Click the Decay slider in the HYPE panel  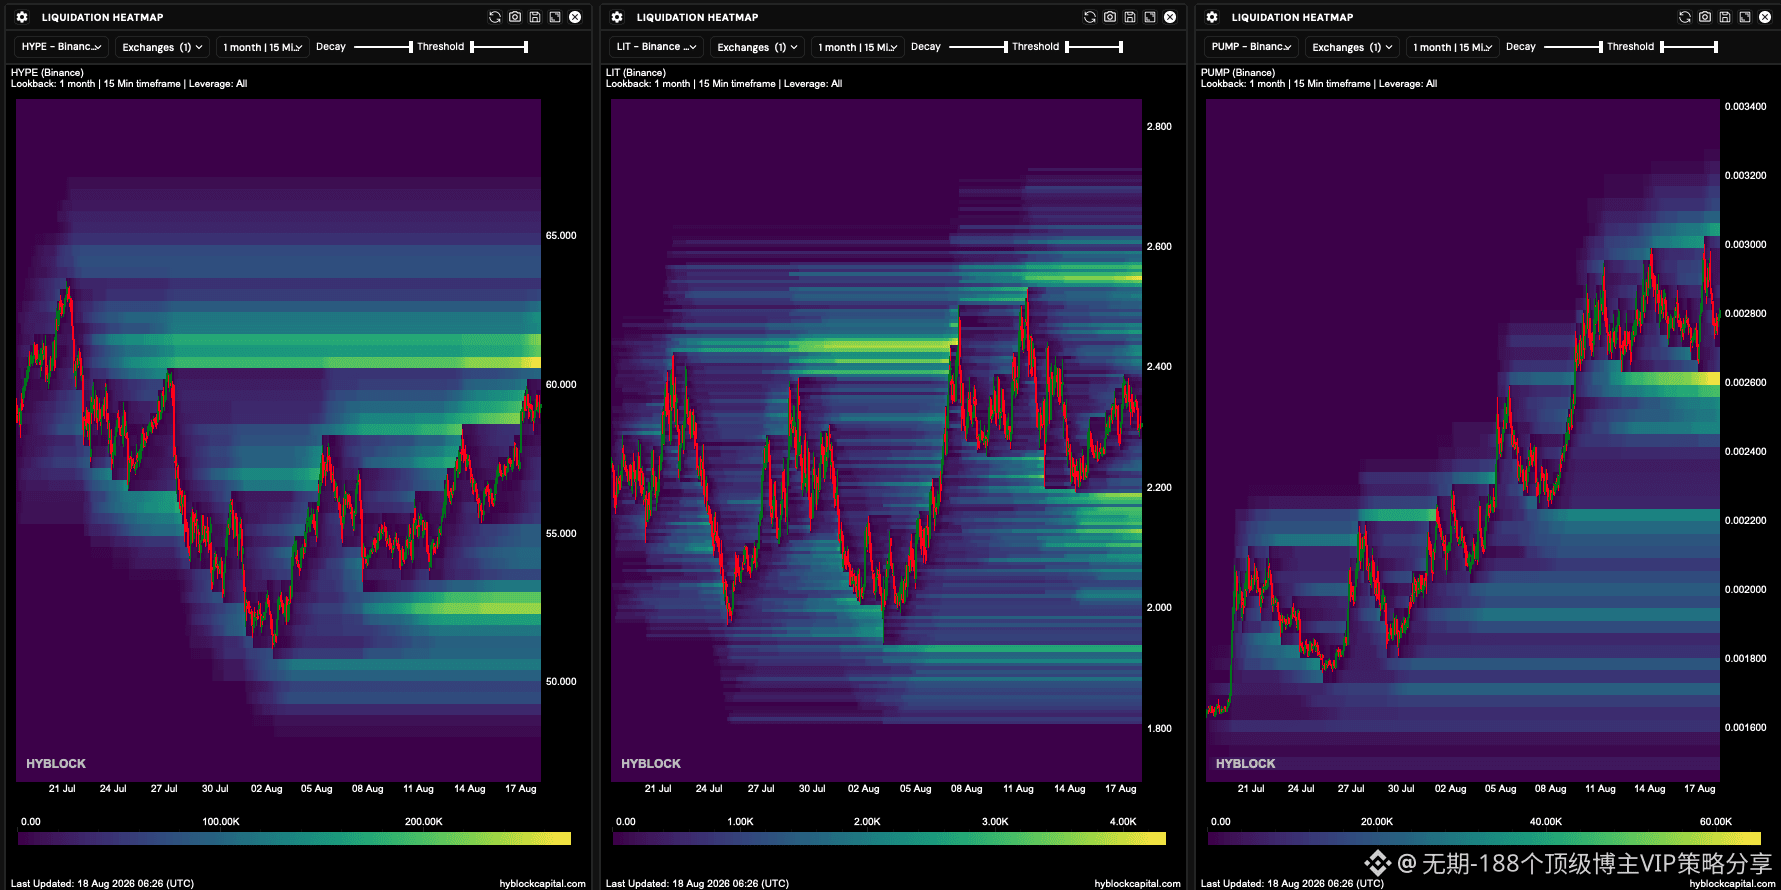[x=383, y=47]
